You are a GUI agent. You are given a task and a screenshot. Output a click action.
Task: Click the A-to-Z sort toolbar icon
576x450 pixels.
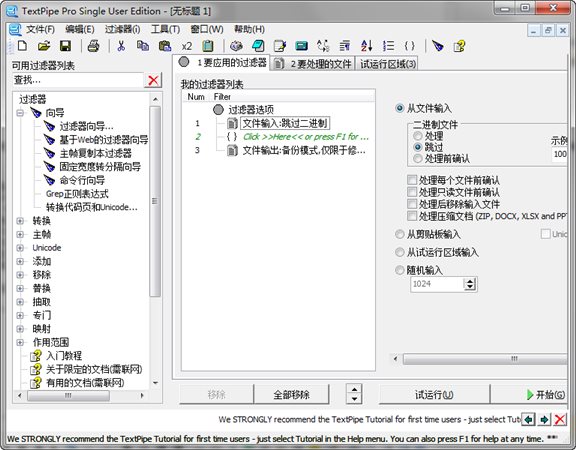367,46
